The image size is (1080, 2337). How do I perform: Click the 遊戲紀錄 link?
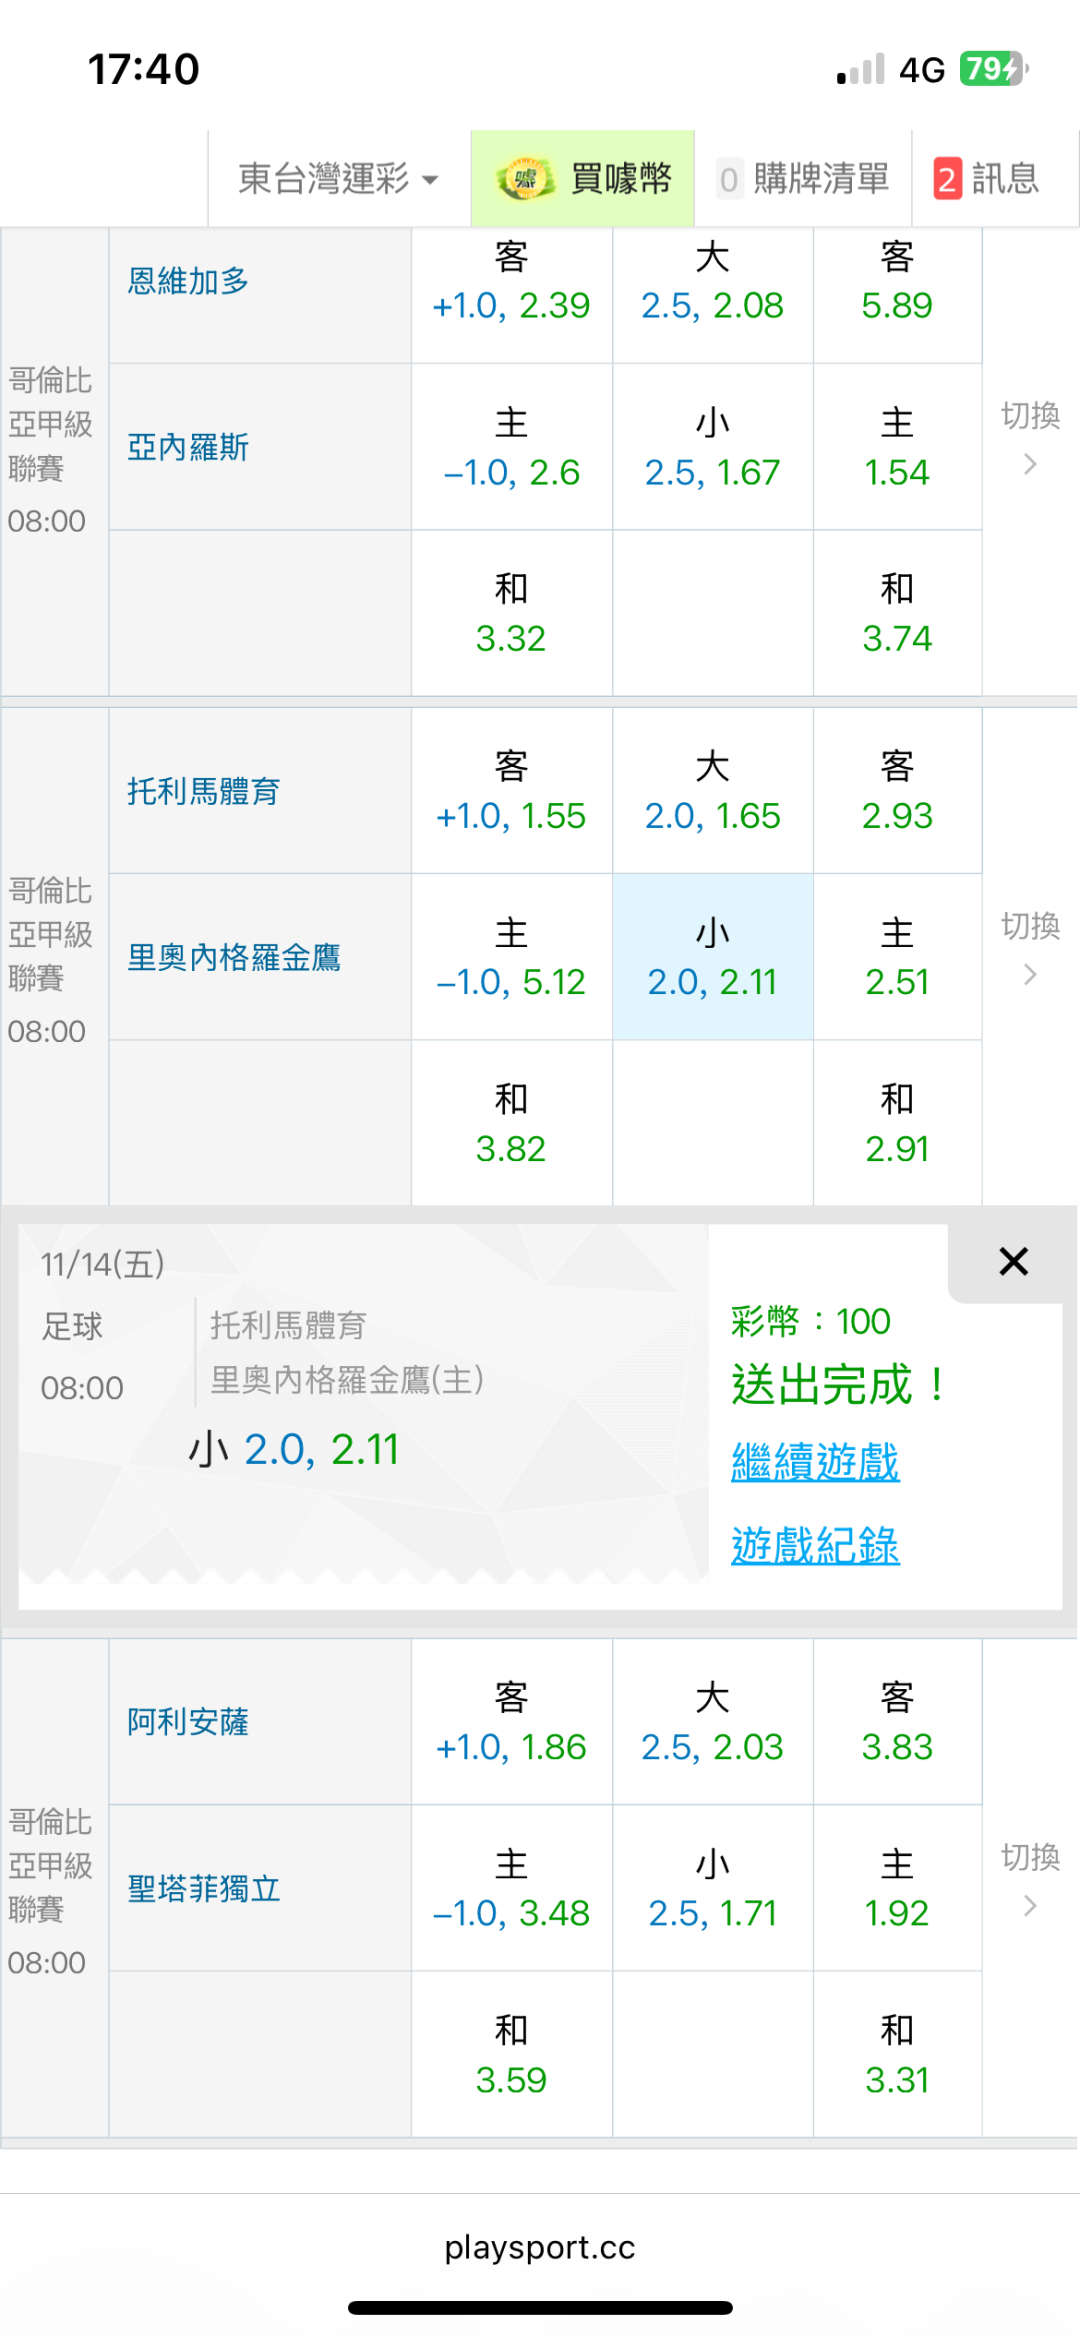(815, 1546)
